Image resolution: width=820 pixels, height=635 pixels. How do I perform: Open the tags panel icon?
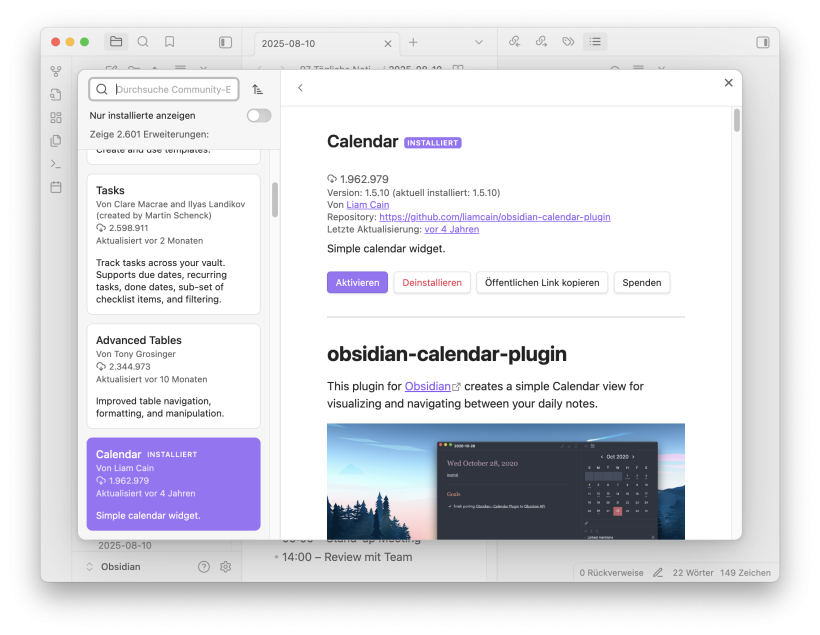568,41
